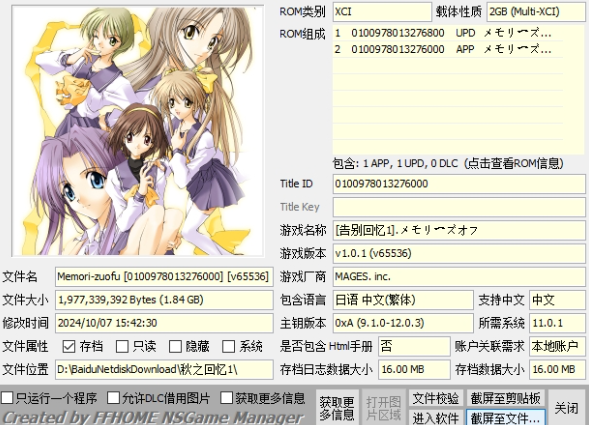Screen dimensions: 589x425
Task: Toggle the 存档 file attribute checkbox
Action: pos(69,346)
